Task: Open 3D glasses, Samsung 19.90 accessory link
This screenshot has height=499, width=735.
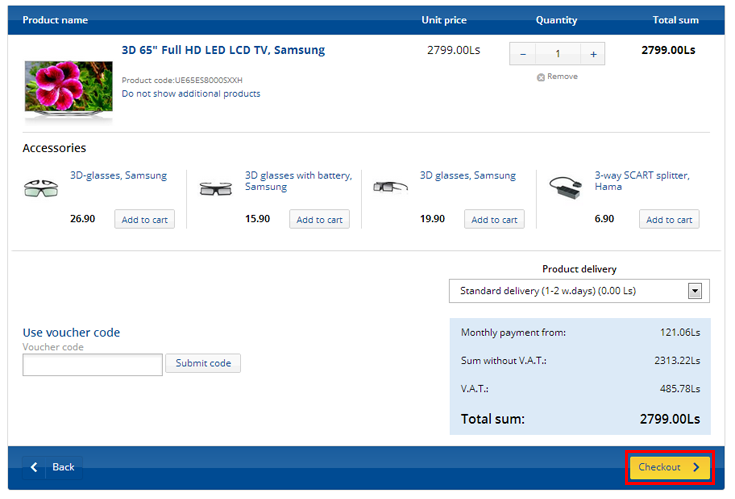Action: [x=468, y=176]
